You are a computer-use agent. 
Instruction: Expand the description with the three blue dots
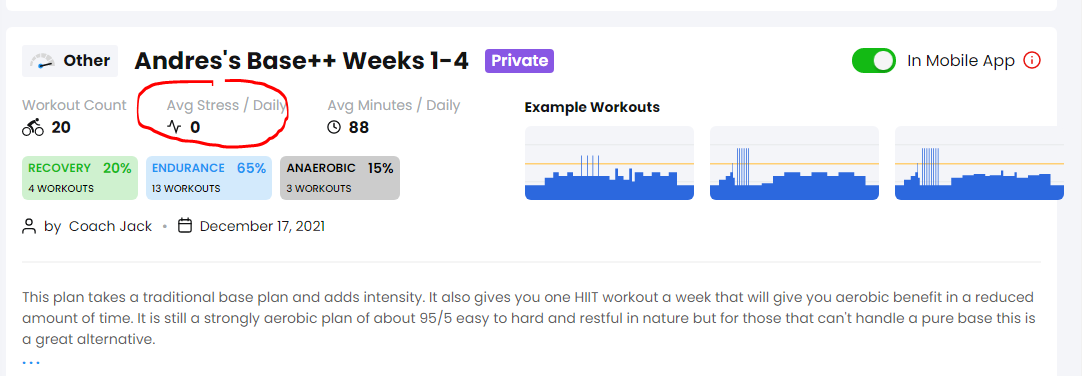(x=31, y=362)
